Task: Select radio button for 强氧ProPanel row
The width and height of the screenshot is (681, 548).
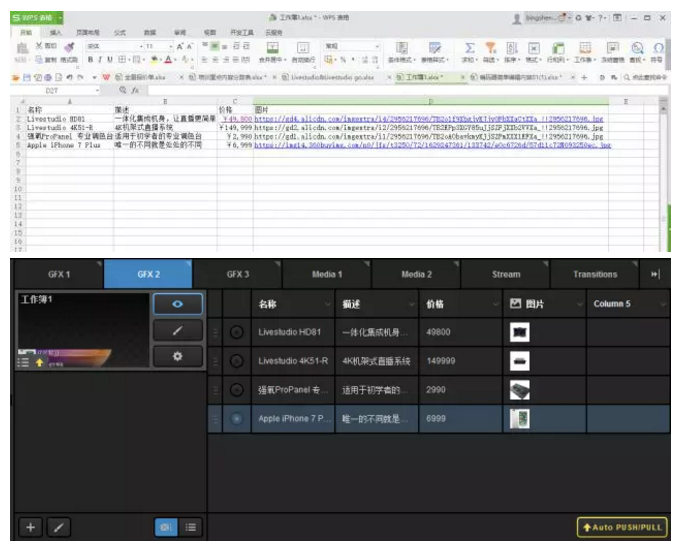Action: tap(236, 390)
